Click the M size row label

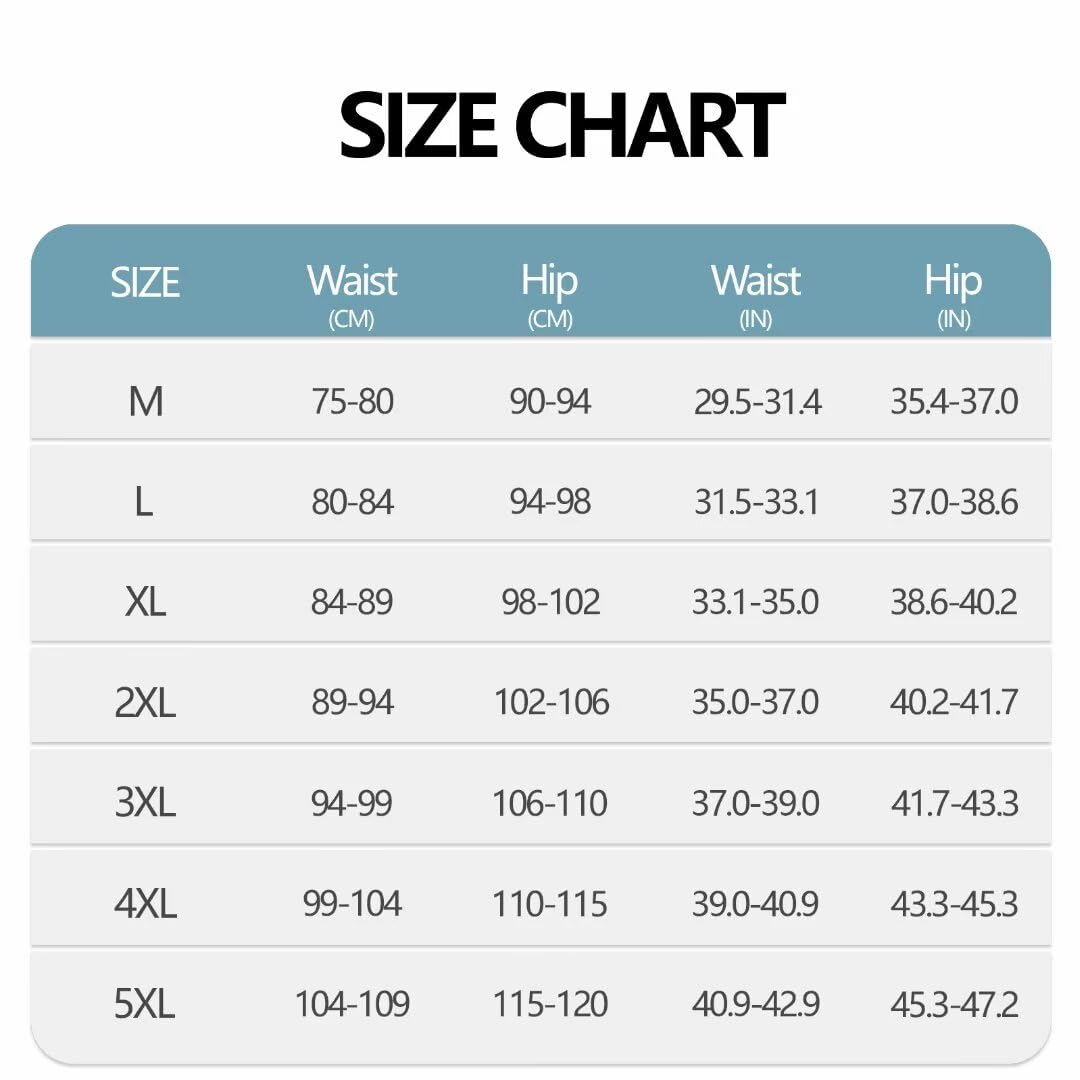coord(146,401)
